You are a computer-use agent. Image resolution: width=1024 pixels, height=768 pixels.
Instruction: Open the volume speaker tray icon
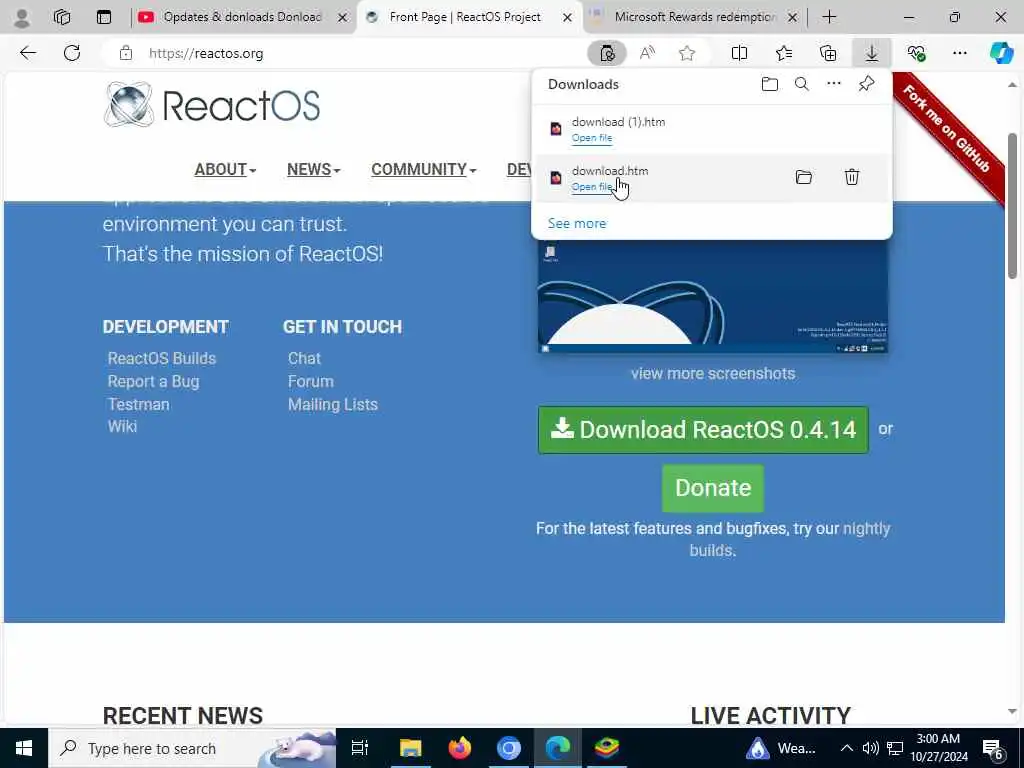(870, 748)
